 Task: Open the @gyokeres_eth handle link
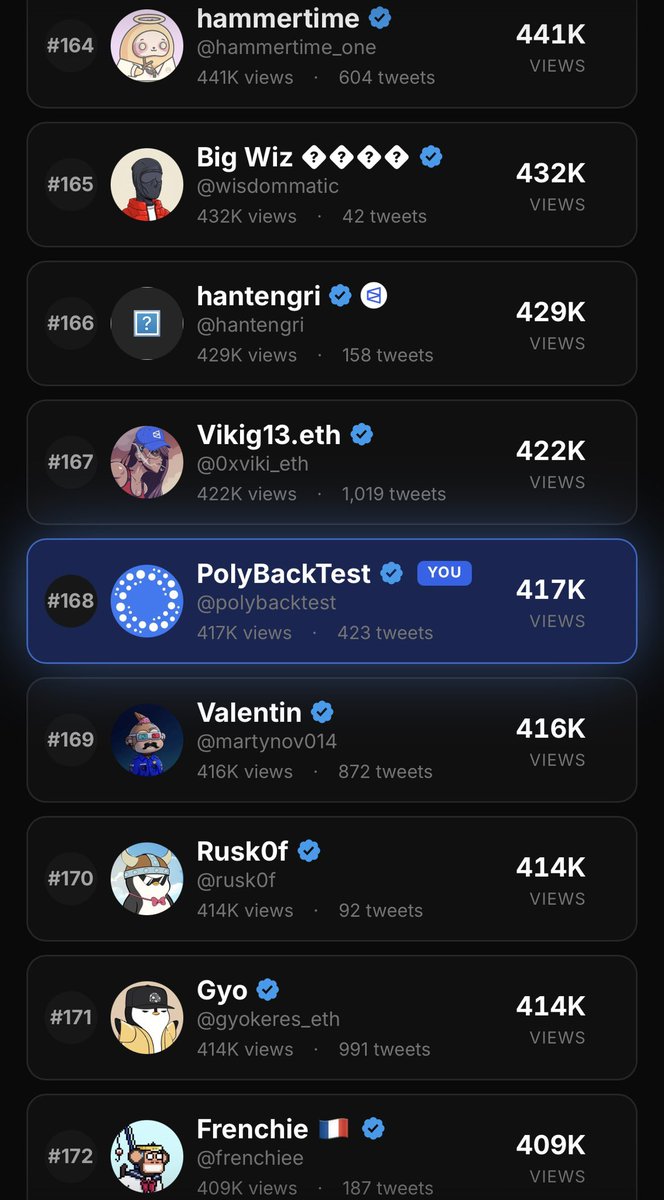(x=269, y=1020)
